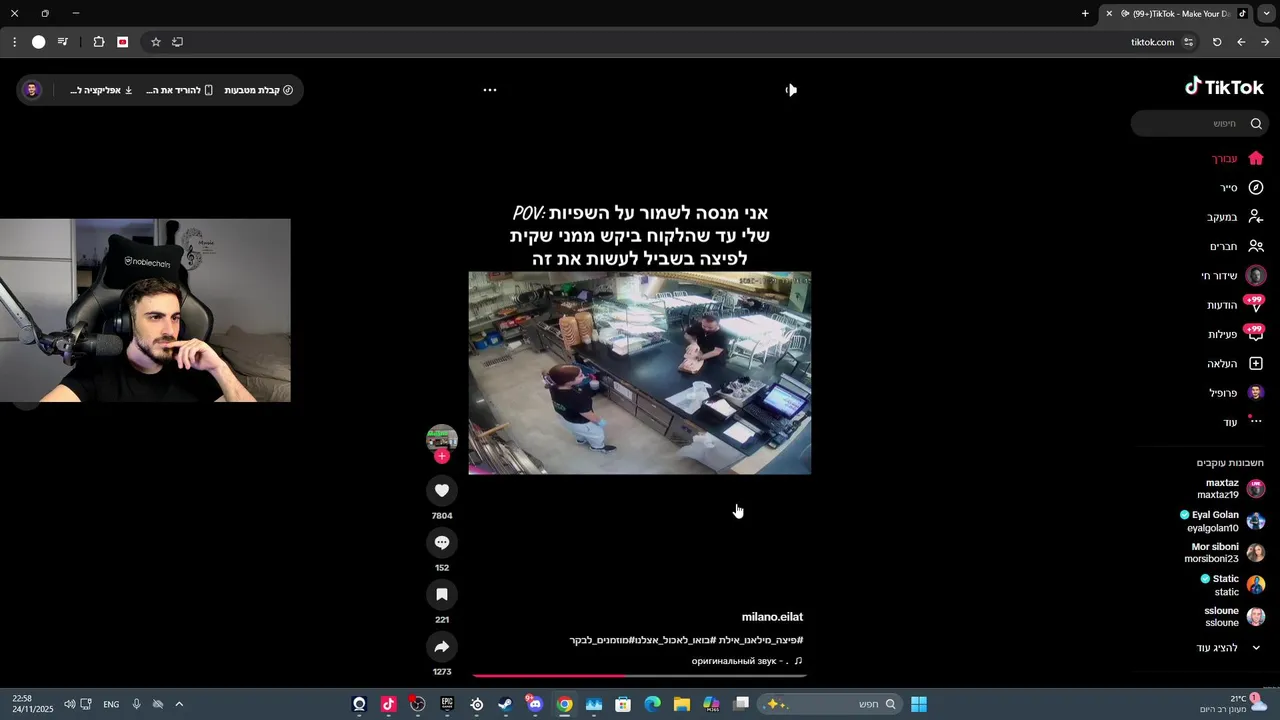The height and width of the screenshot is (720, 1280).
Task: Open creator avatar next to the video
Action: 442,439
